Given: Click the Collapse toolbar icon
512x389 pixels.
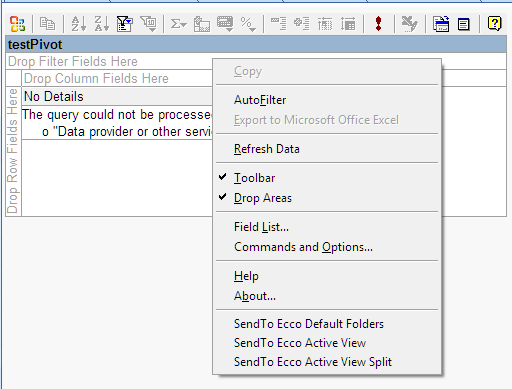Looking at the screenshot, I should click(x=278, y=24).
